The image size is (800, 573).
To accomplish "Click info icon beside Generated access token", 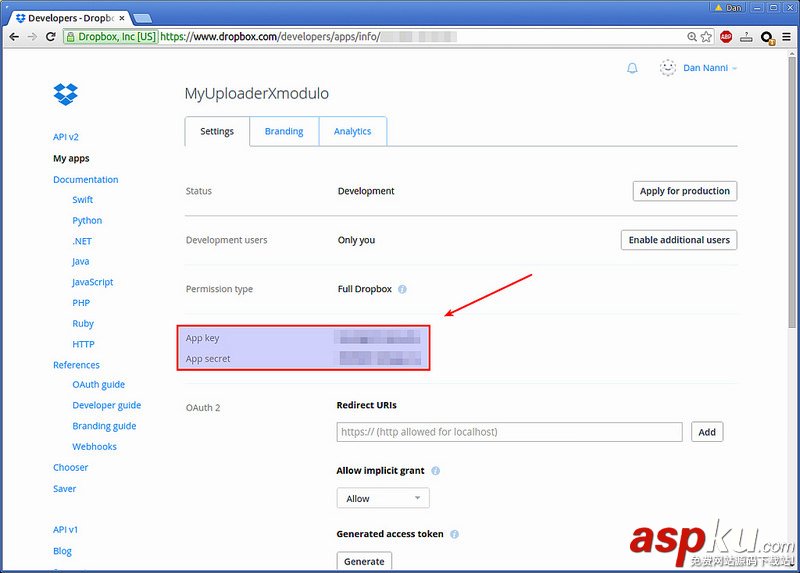I will pos(454,534).
